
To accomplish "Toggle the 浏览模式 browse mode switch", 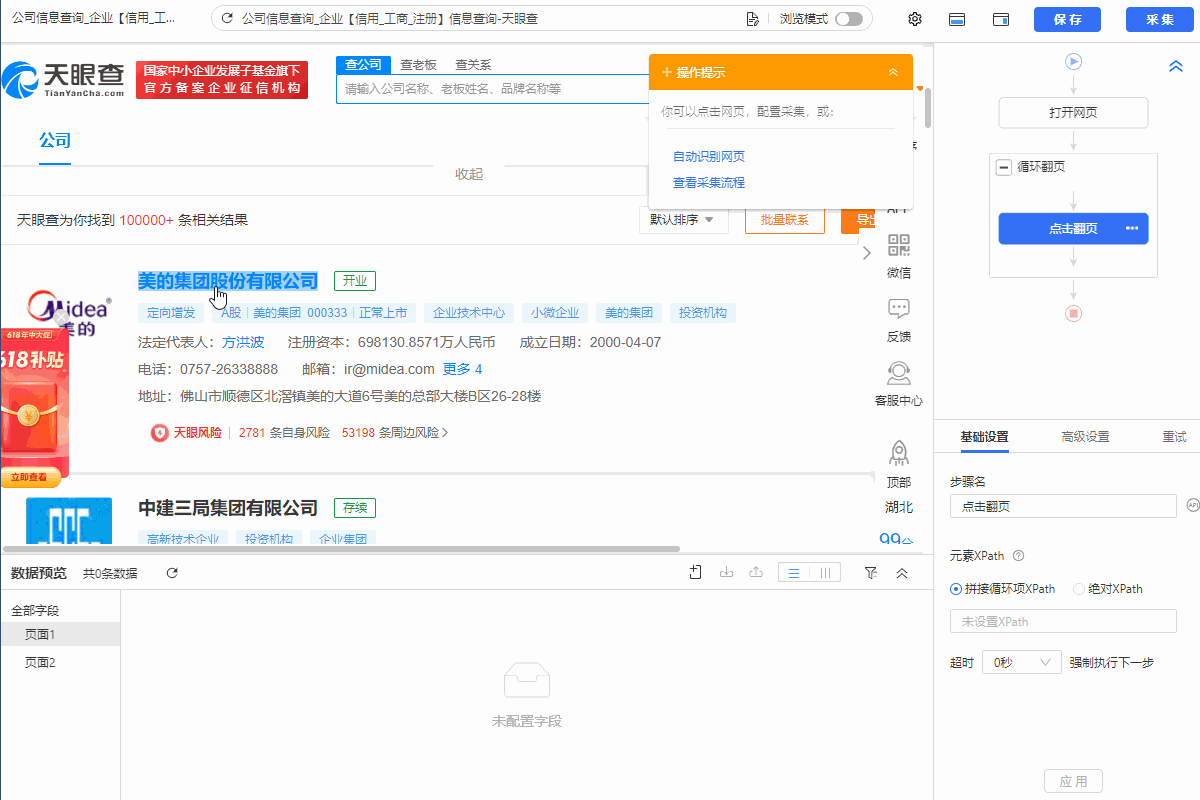I will pyautogui.click(x=848, y=19).
